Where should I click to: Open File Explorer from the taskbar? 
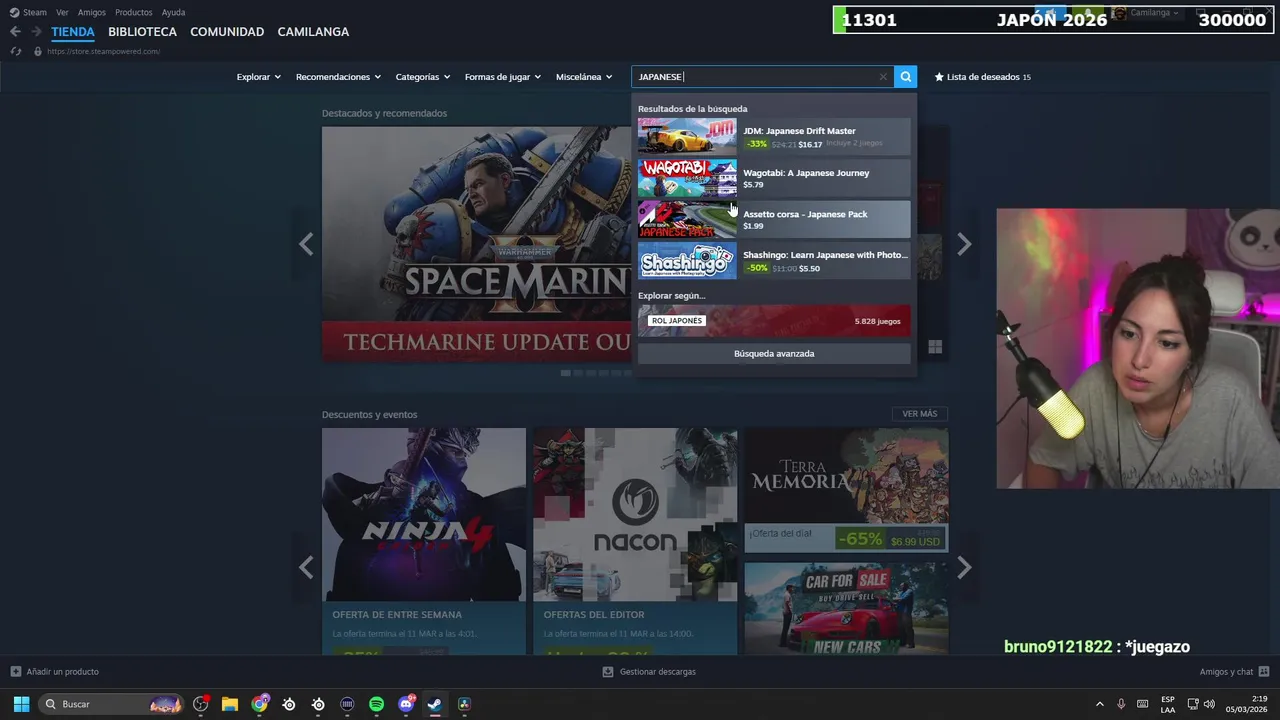230,704
